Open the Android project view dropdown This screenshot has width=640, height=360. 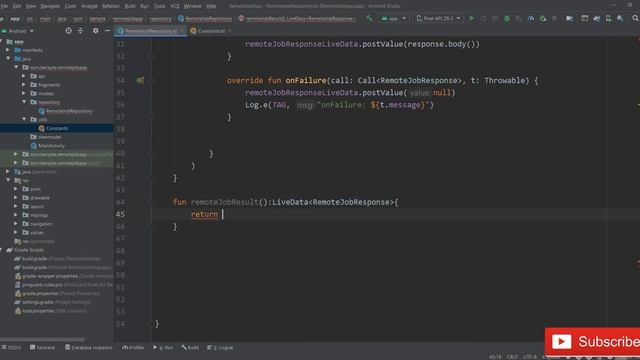(x=18, y=31)
